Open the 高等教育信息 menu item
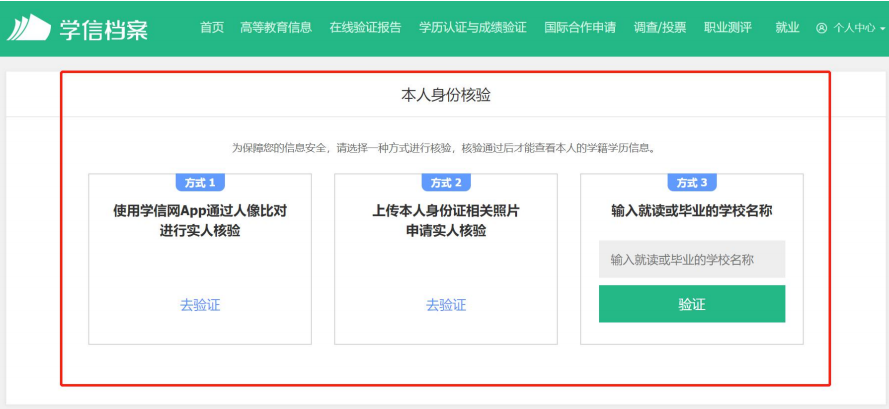889x409 pixels. coord(276,28)
